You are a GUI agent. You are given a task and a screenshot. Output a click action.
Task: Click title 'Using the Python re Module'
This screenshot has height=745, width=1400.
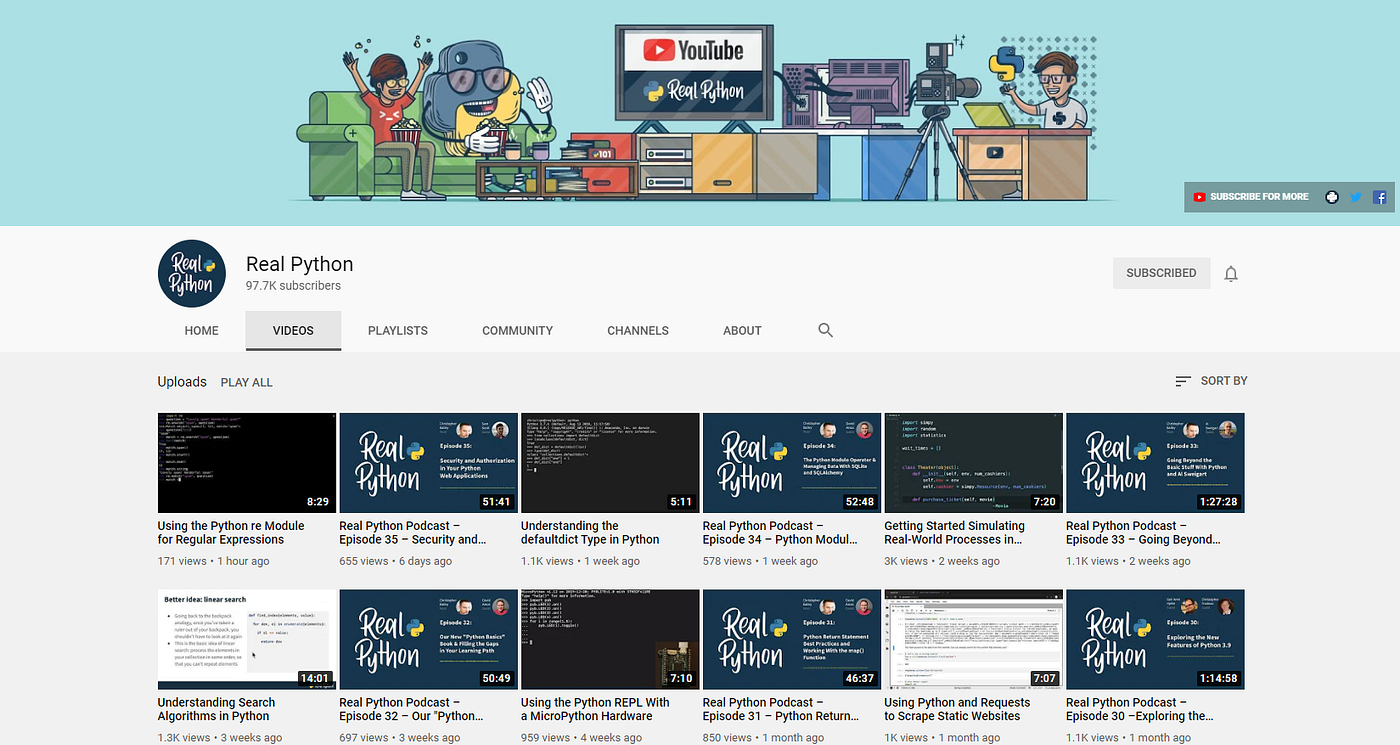231,532
